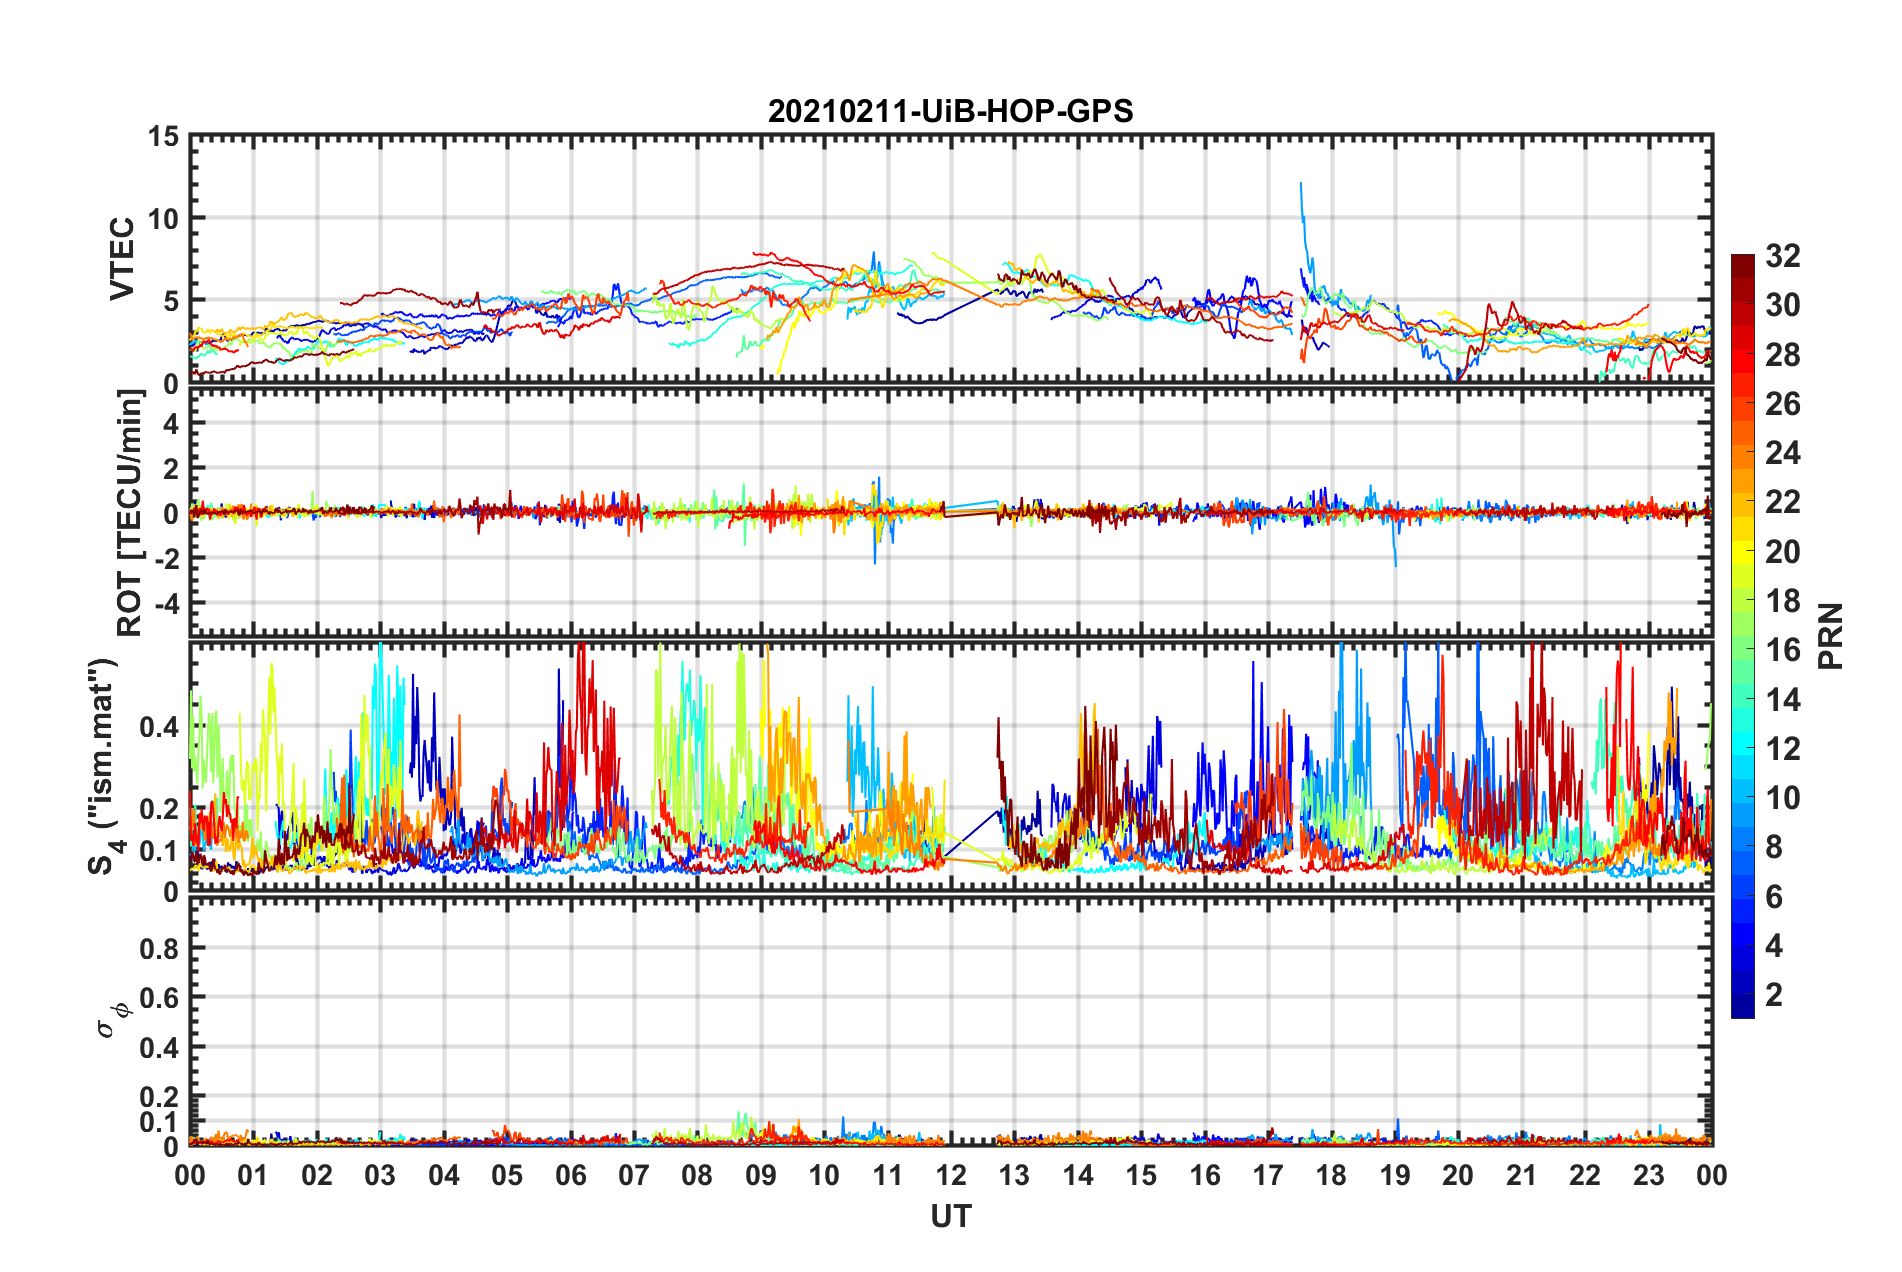Click the VTEC tick label 15
The width and height of the screenshot is (1902, 1272).
[x=164, y=136]
